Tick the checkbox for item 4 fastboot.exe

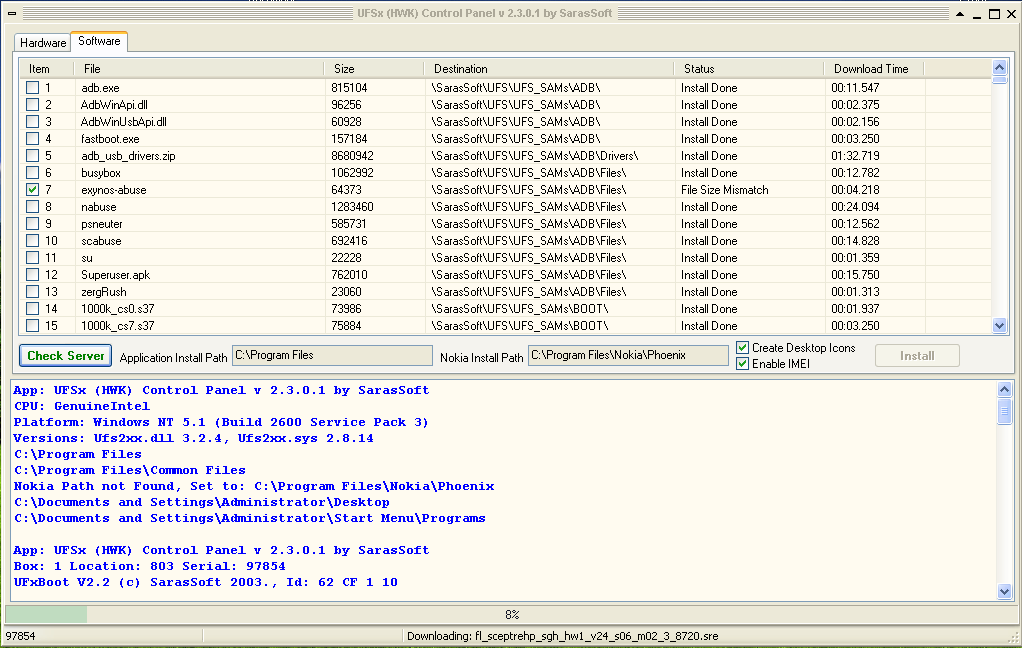click(x=33, y=138)
